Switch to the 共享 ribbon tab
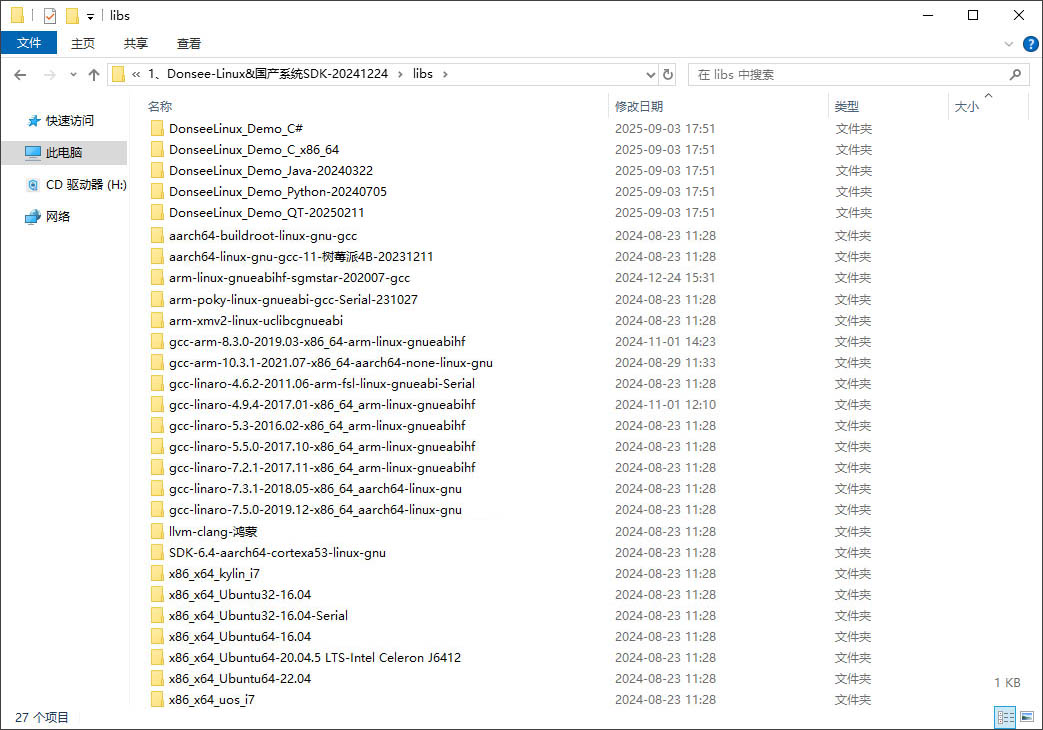 click(x=135, y=43)
